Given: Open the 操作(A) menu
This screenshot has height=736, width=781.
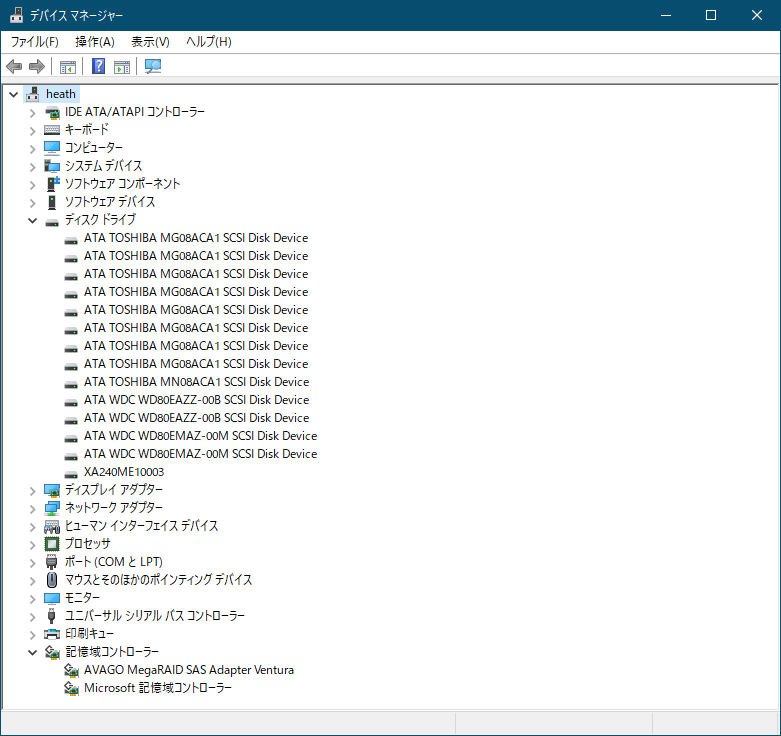Looking at the screenshot, I should click(95, 42).
